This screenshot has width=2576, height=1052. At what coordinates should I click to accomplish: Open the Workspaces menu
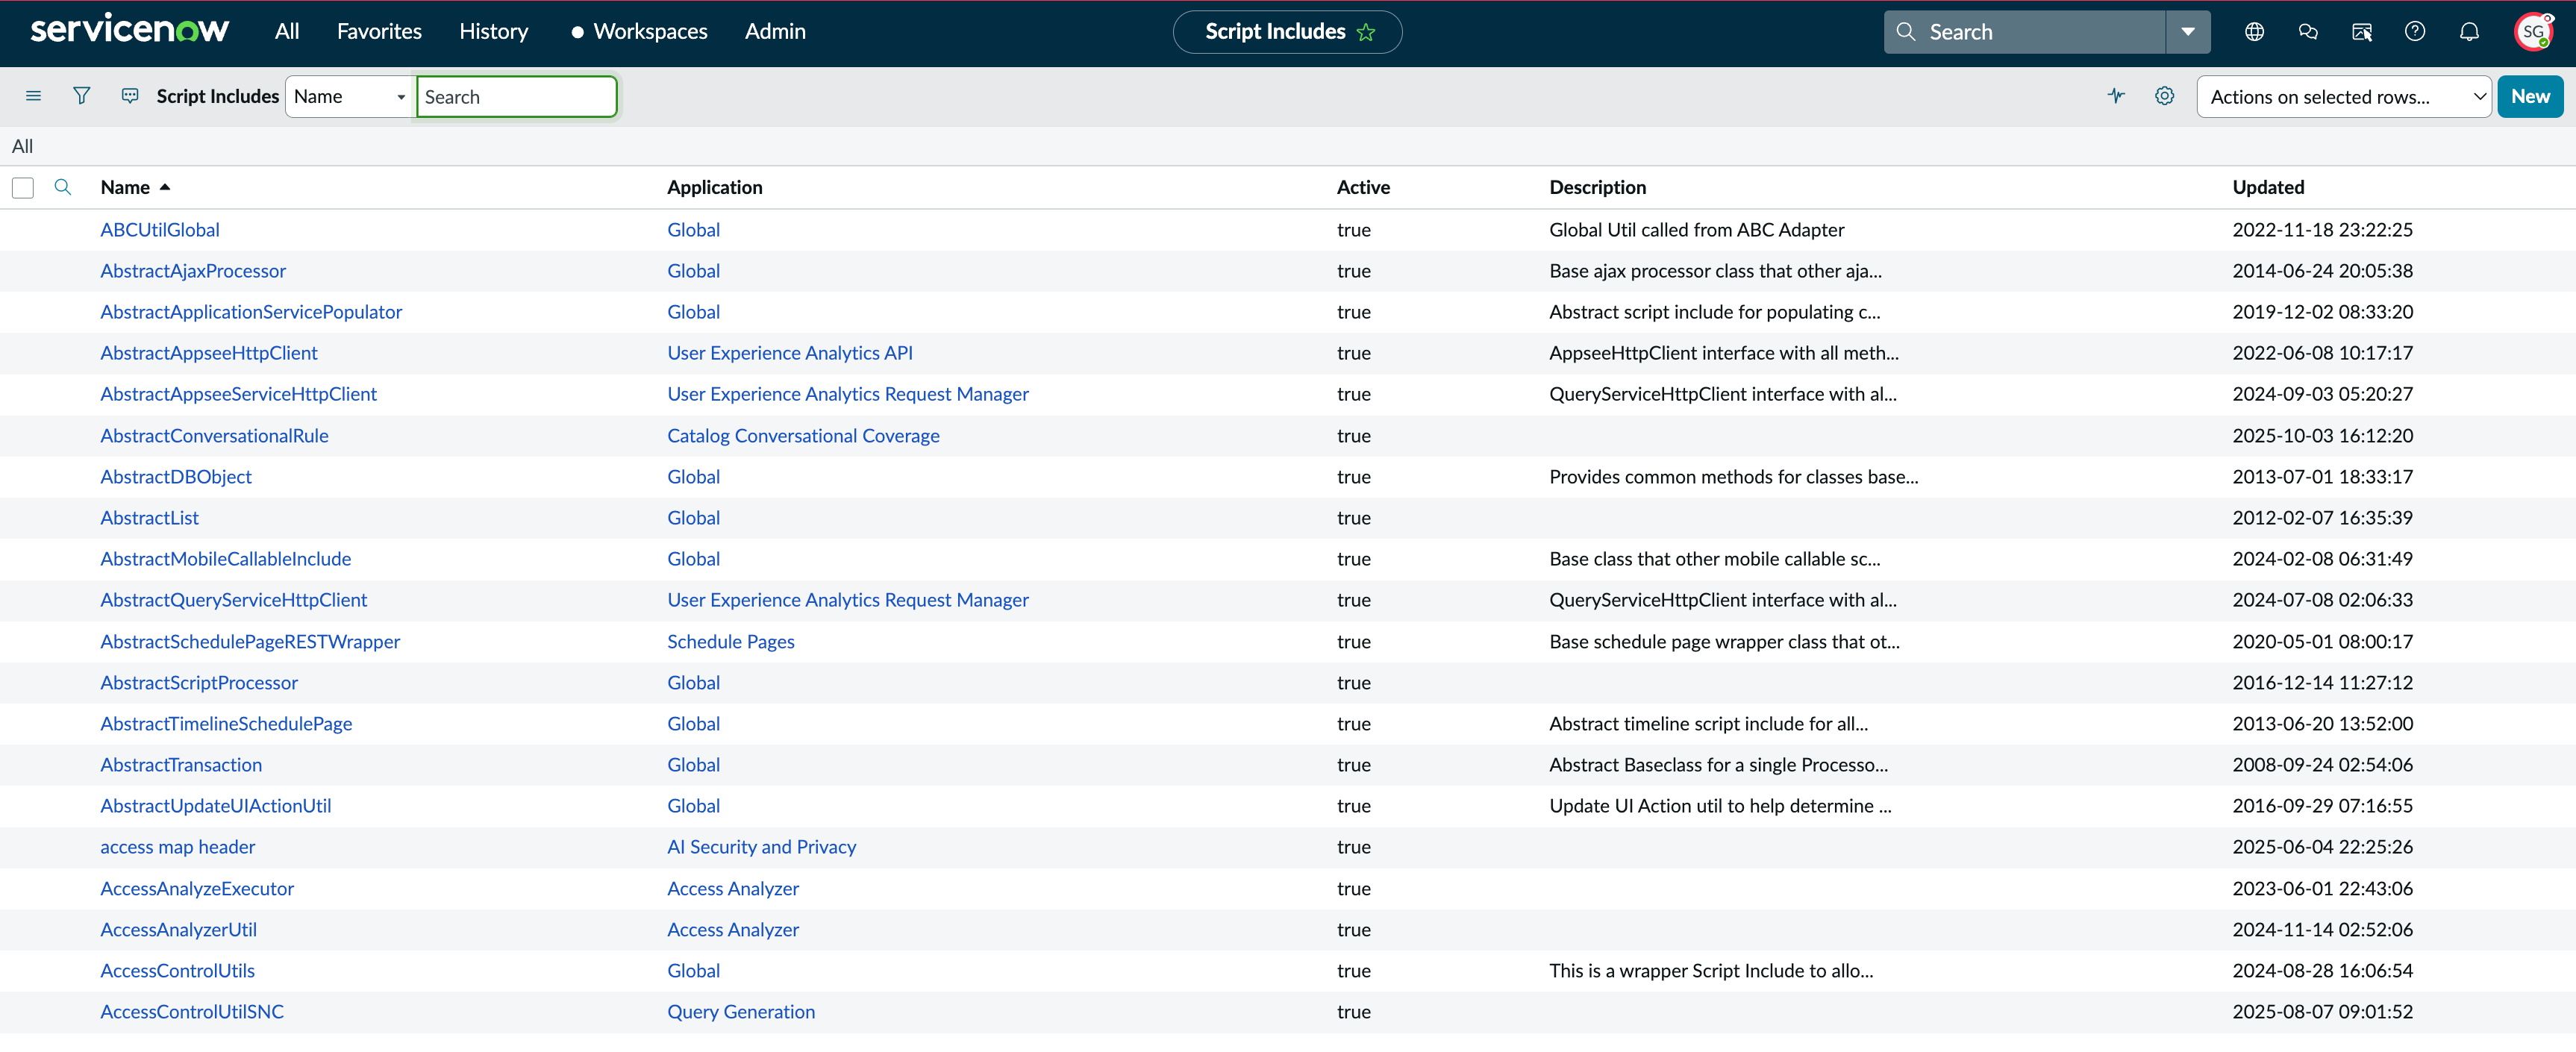[650, 32]
